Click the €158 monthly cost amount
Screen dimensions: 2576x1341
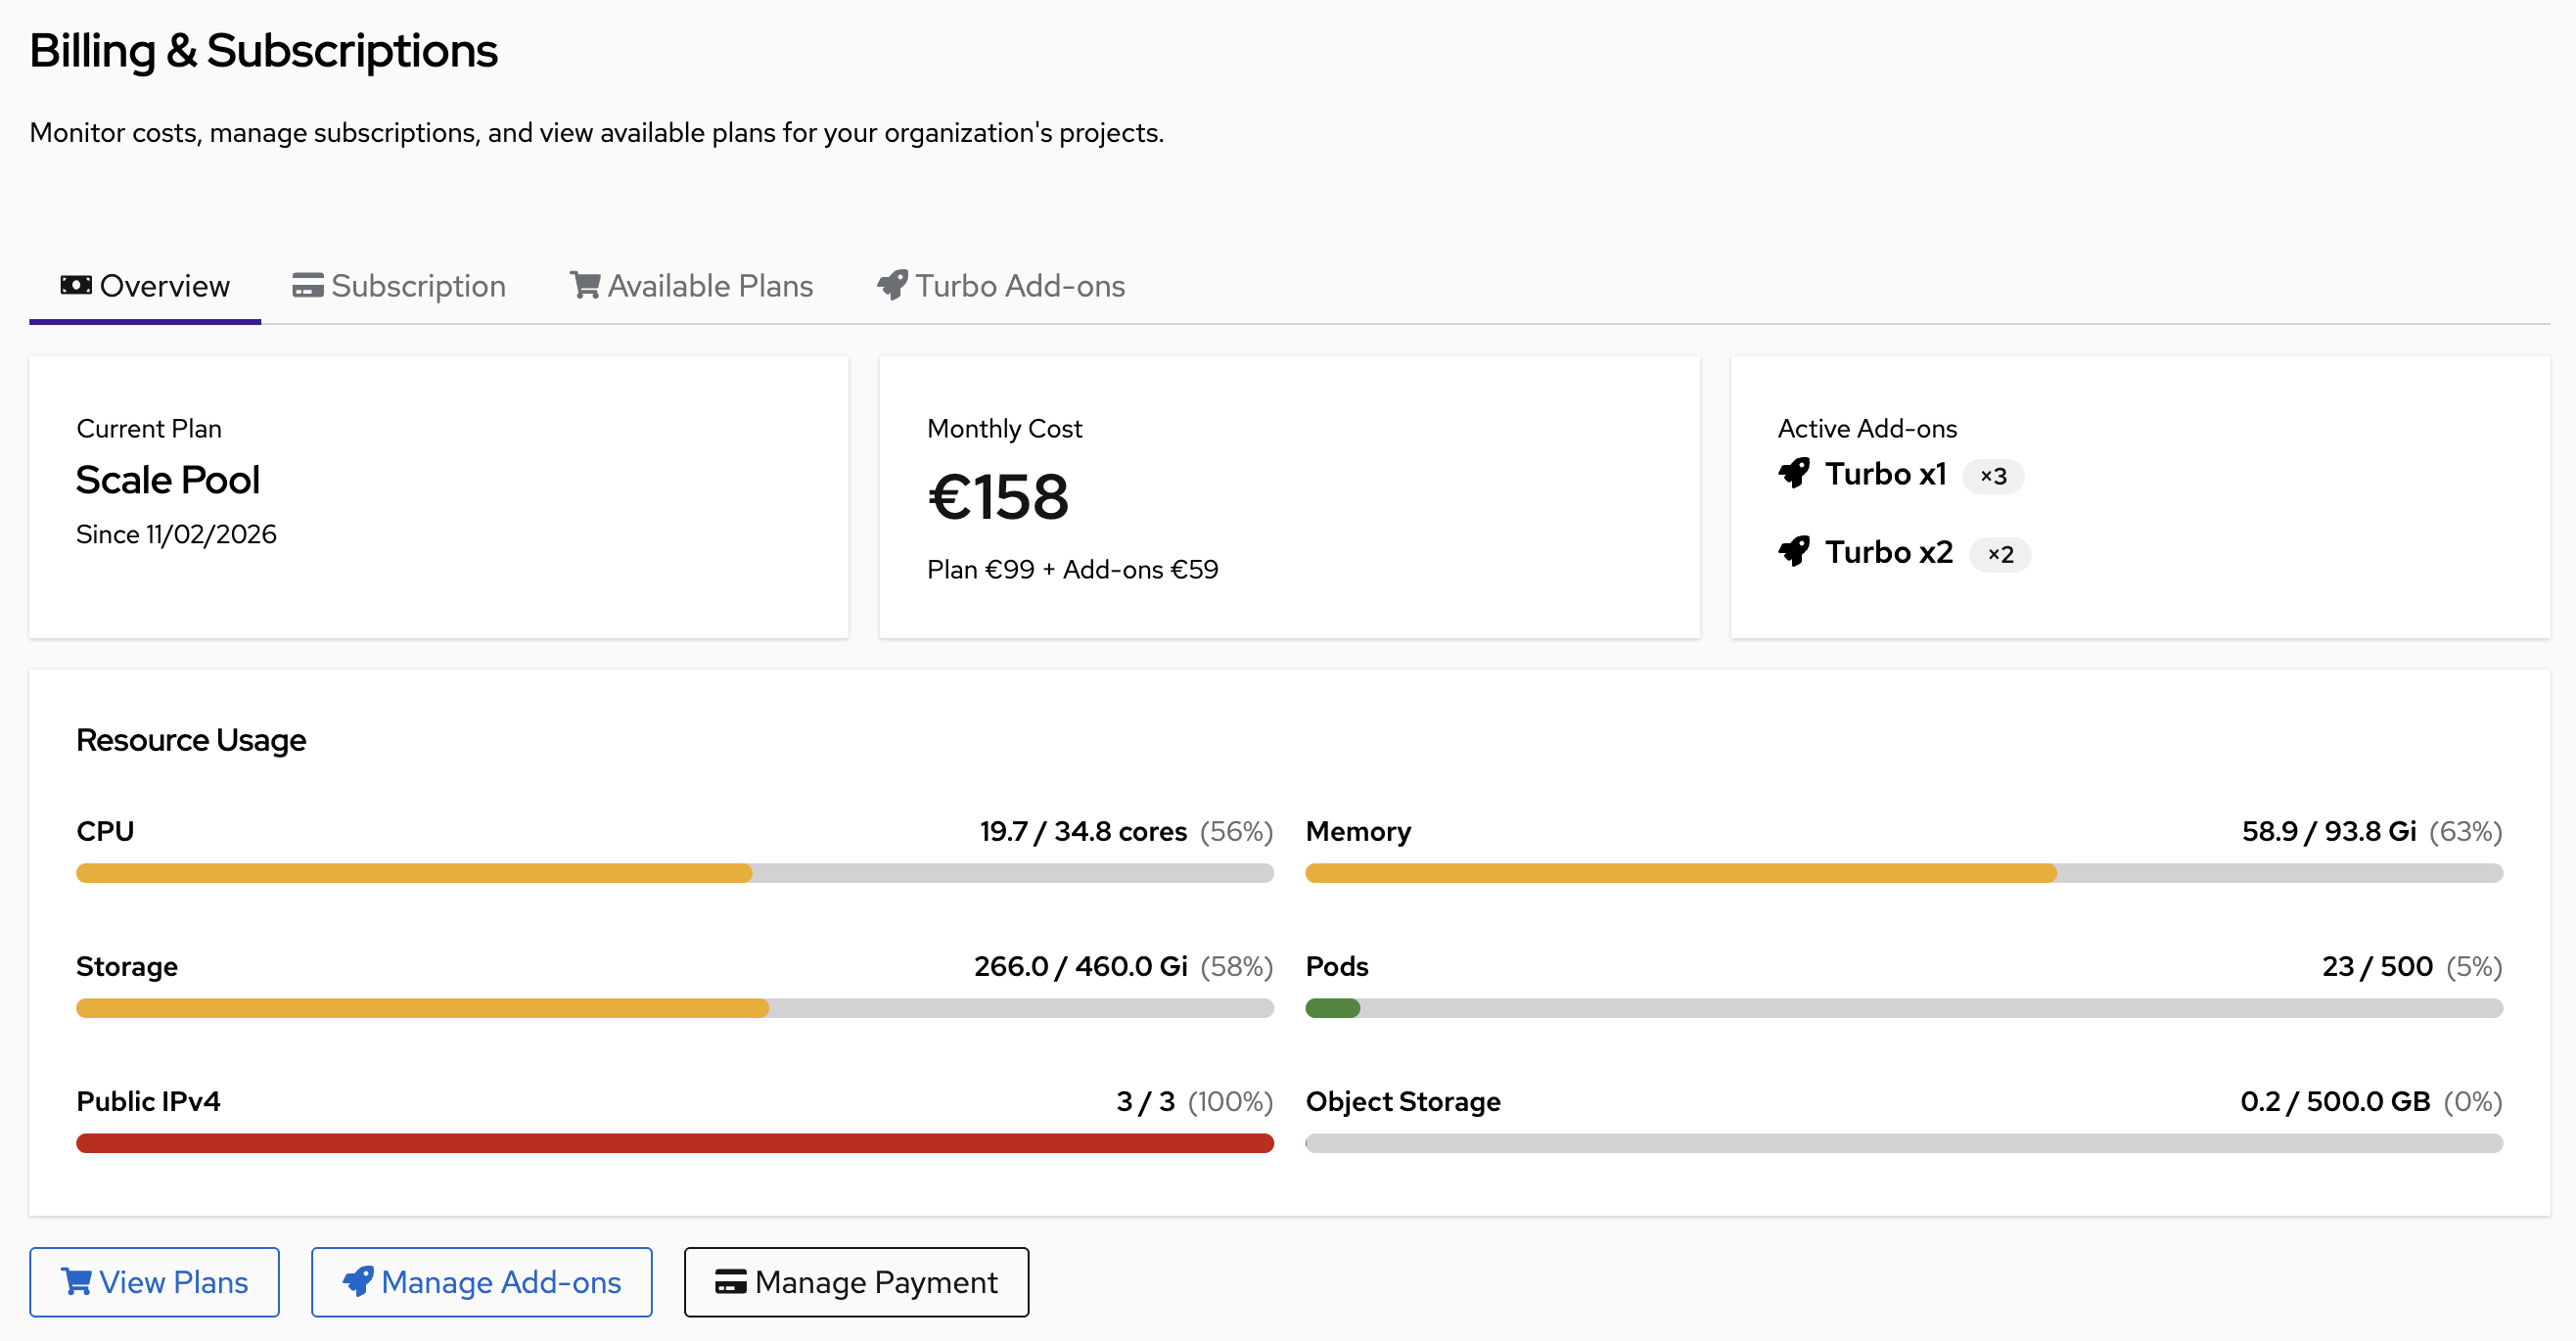(x=998, y=497)
